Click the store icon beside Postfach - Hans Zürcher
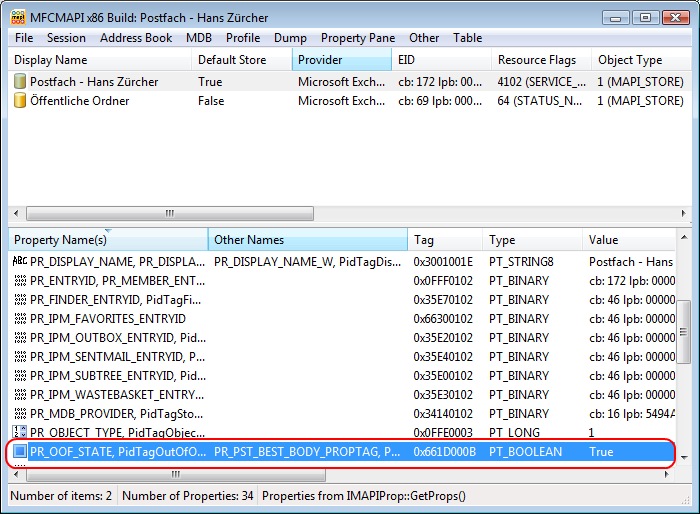Viewport: 700px width, 514px height. tap(20, 81)
